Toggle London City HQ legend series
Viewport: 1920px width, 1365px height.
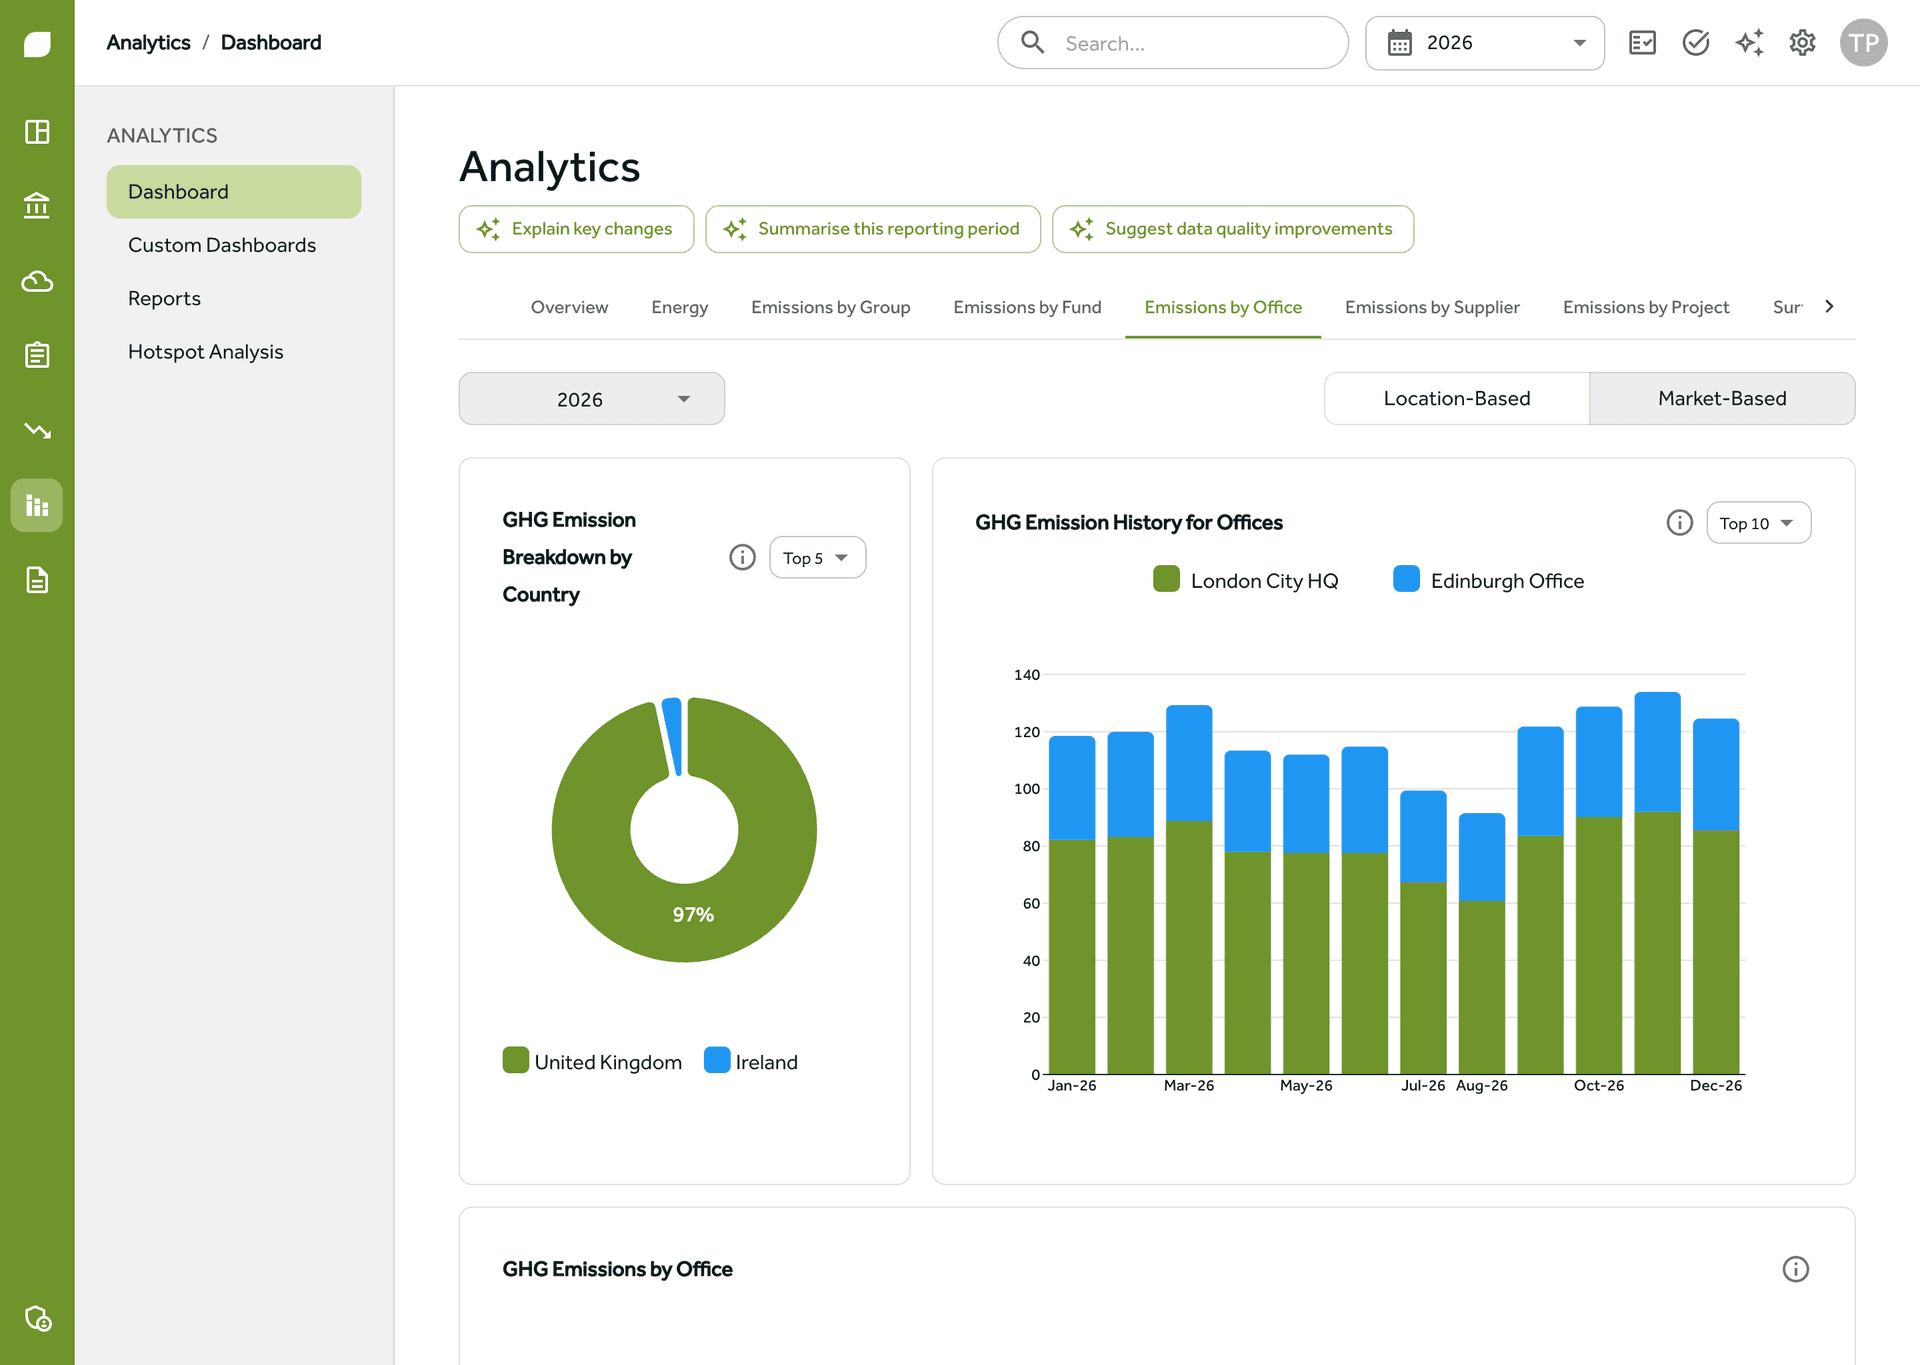tap(1245, 580)
